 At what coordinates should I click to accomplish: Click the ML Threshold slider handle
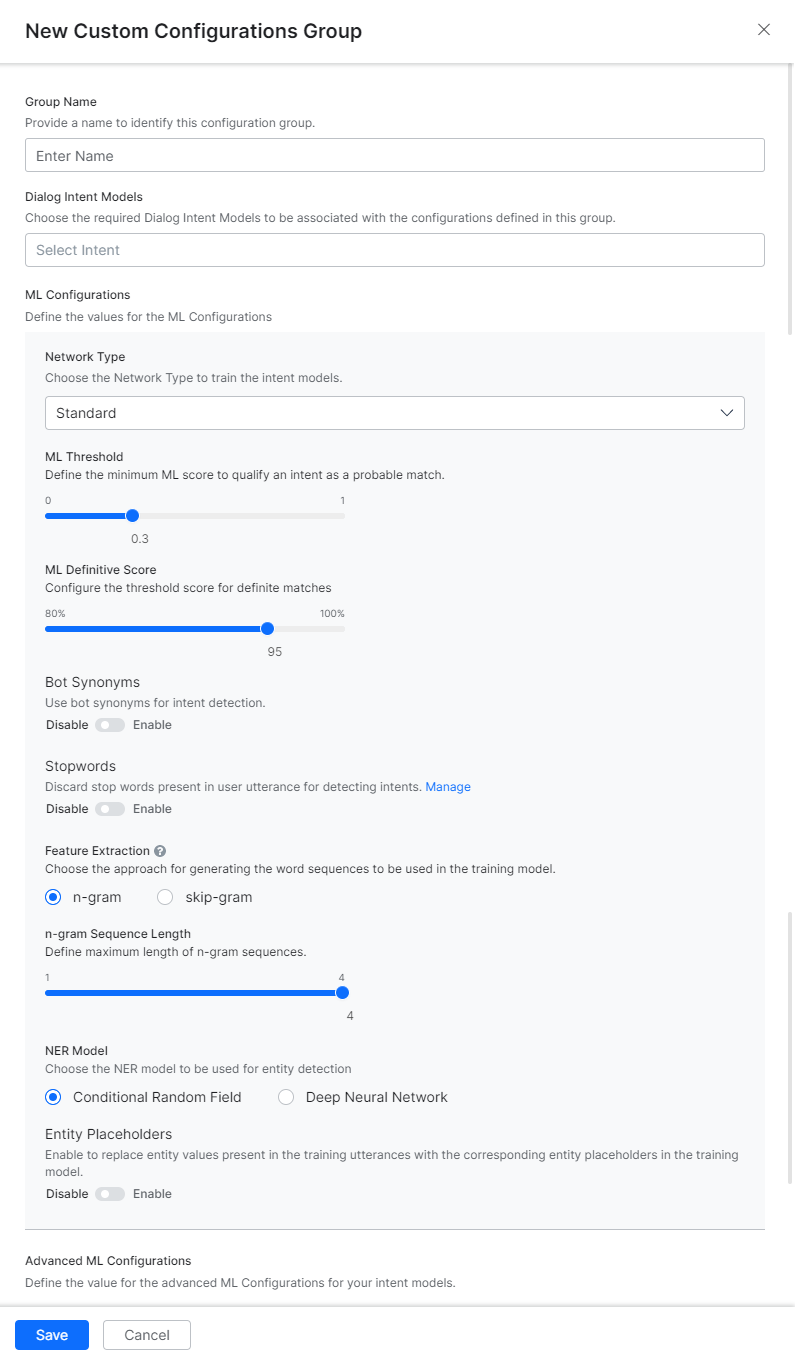[132, 516]
